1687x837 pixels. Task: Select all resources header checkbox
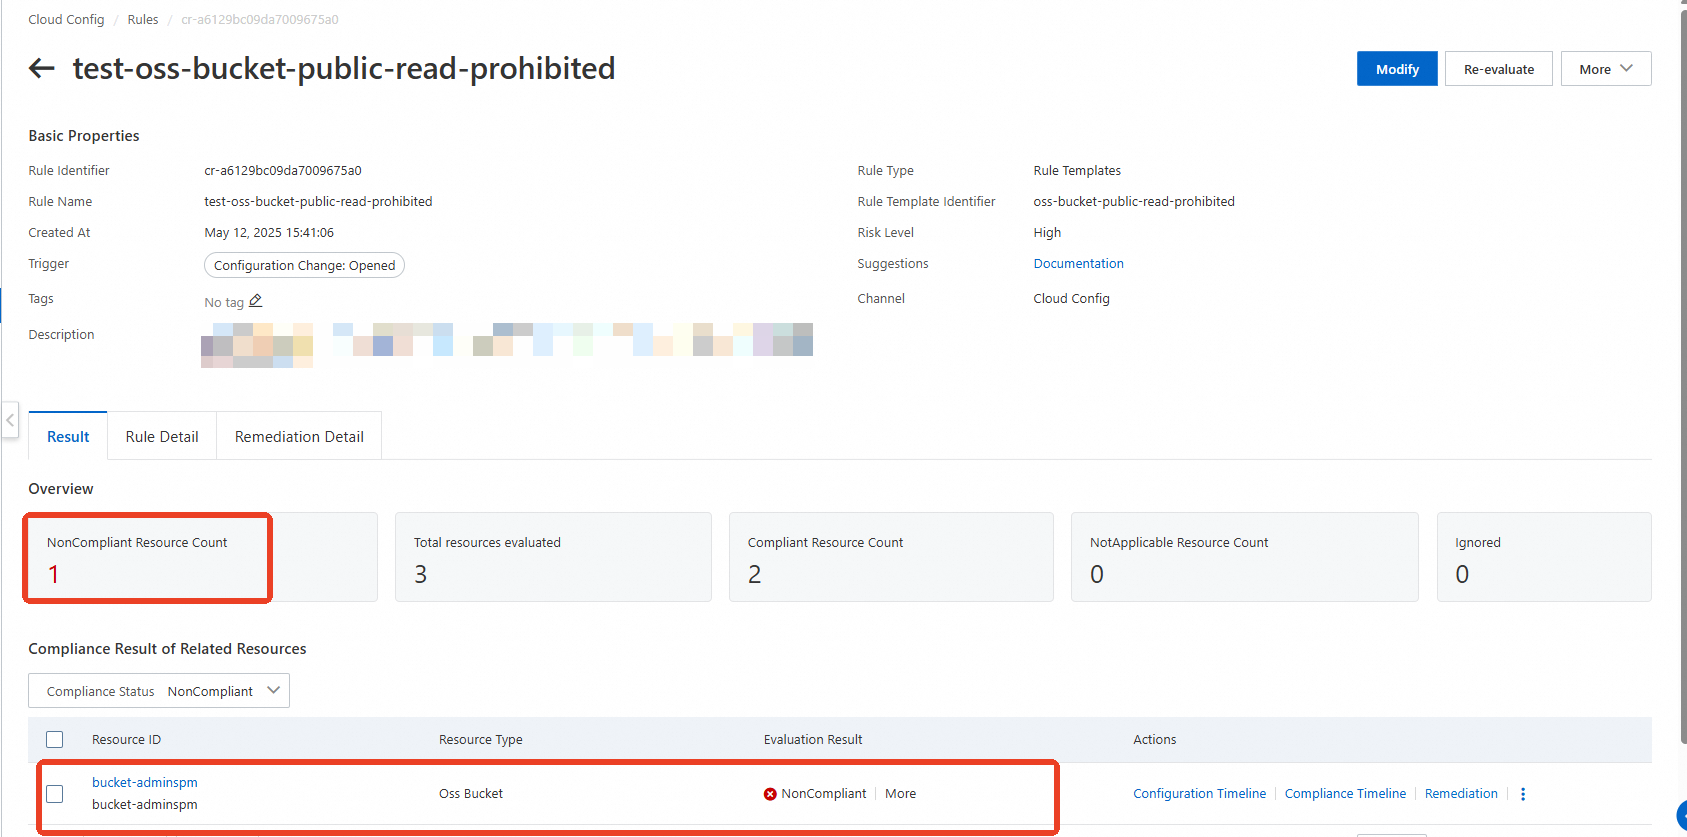pos(55,739)
